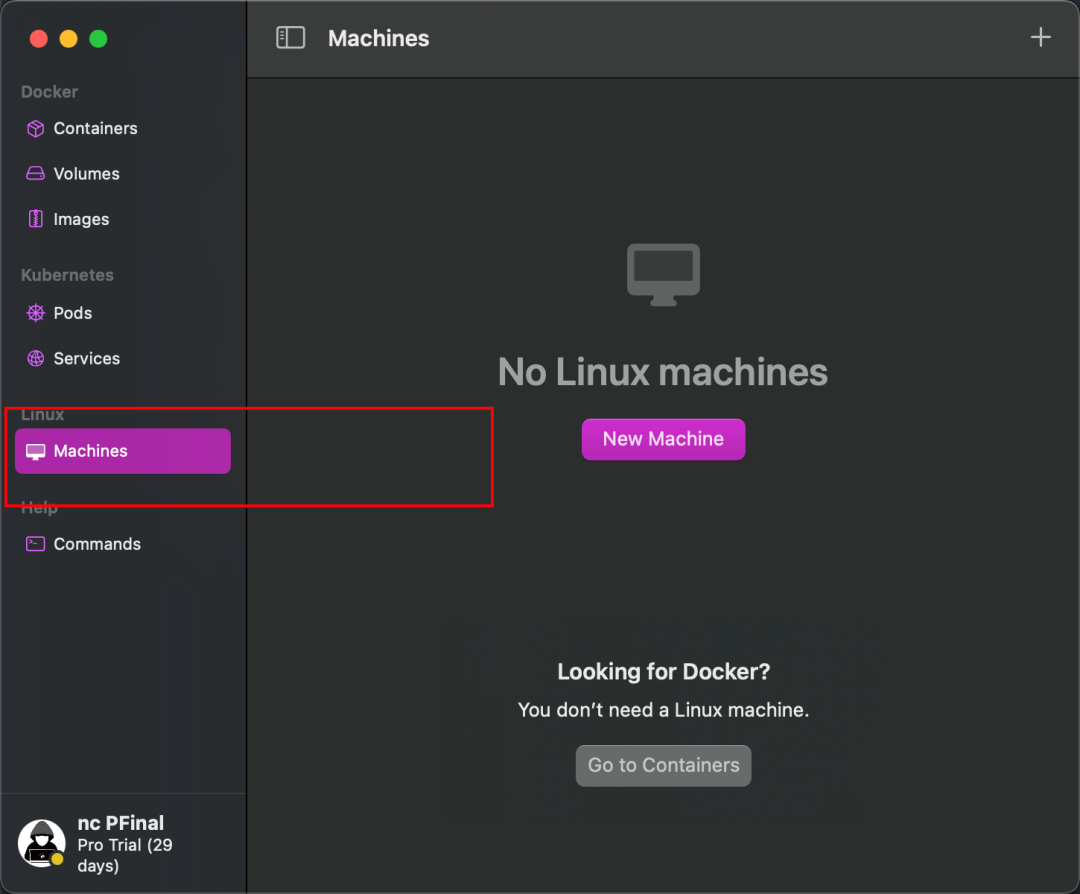Image resolution: width=1080 pixels, height=894 pixels.
Task: Select Images from the sidebar
Action: [x=123, y=219]
